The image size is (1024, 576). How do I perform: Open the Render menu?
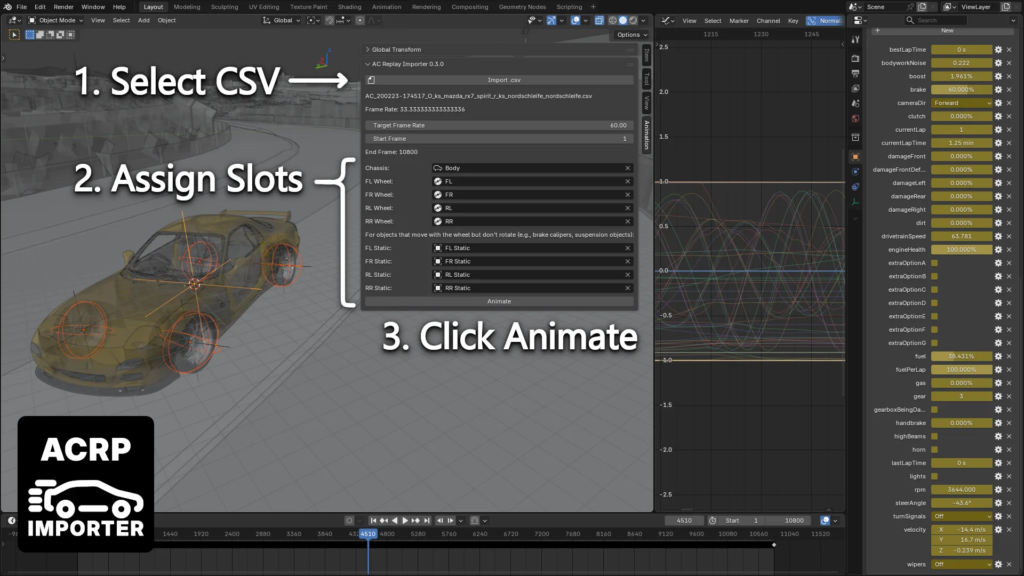63,7
